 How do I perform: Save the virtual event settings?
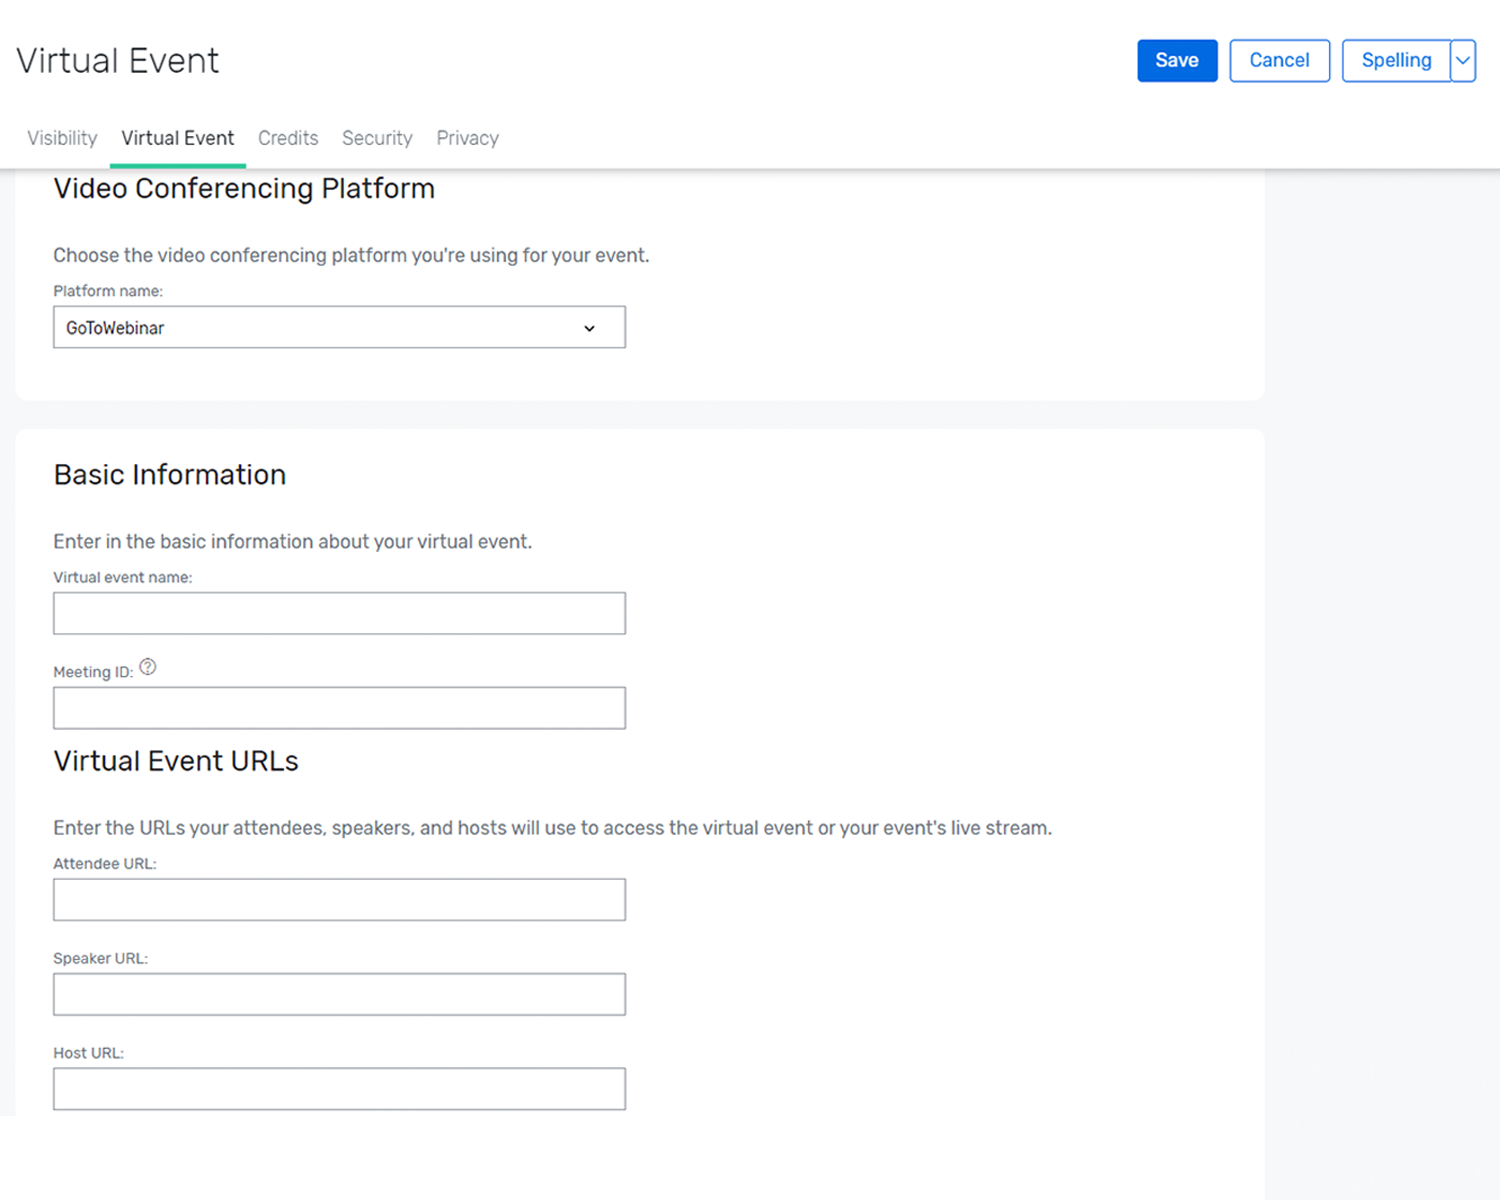point(1177,60)
